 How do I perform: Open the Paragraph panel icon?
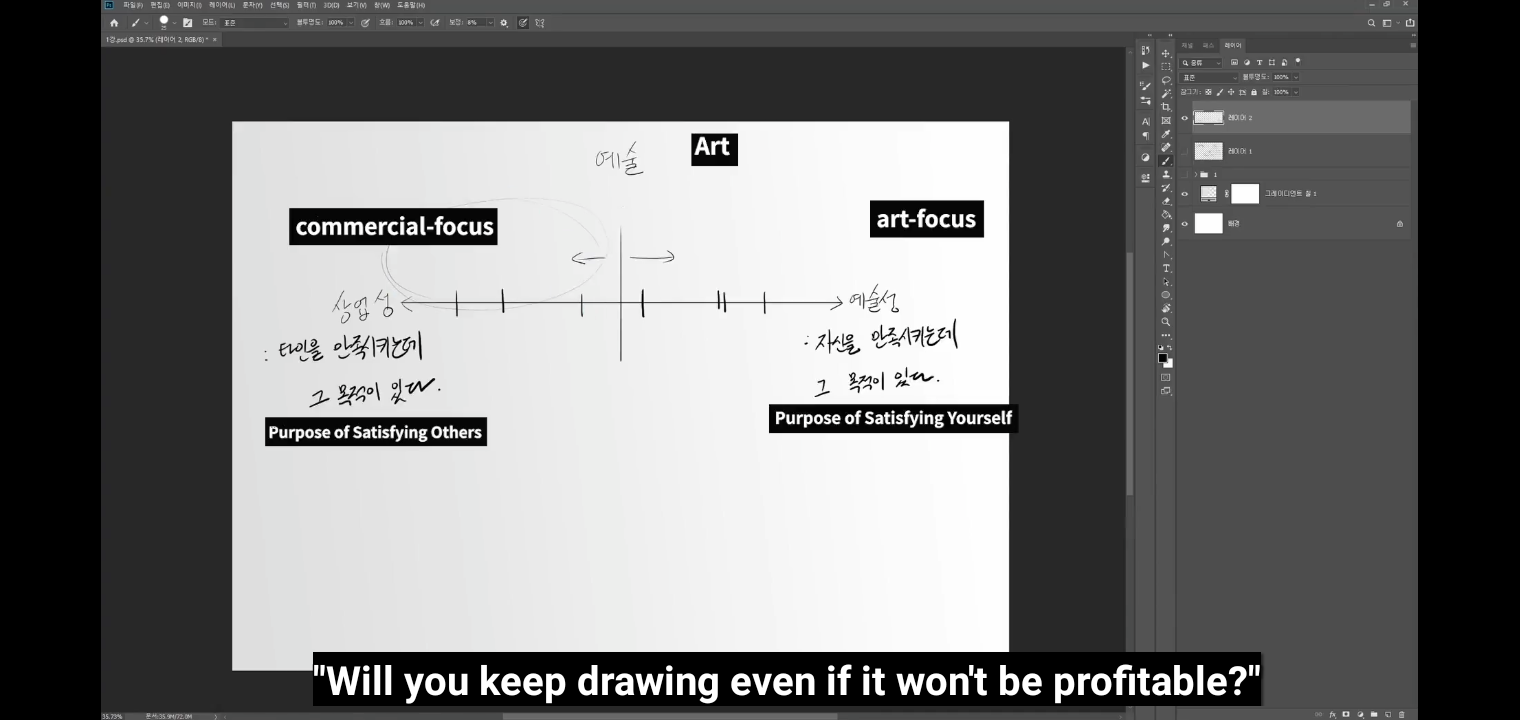click(1146, 136)
